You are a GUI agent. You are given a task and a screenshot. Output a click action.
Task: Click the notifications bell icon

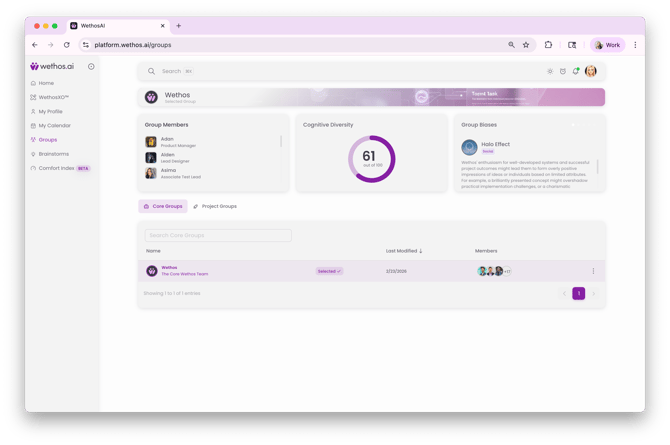click(x=576, y=71)
